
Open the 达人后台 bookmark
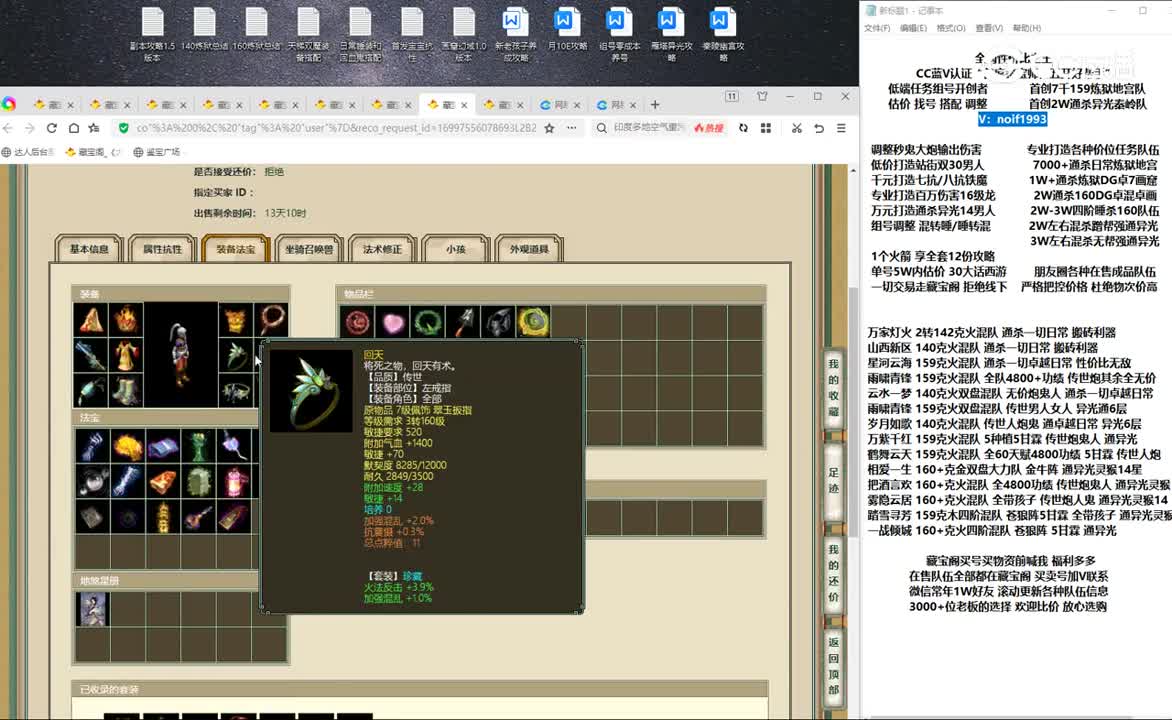click(28, 152)
